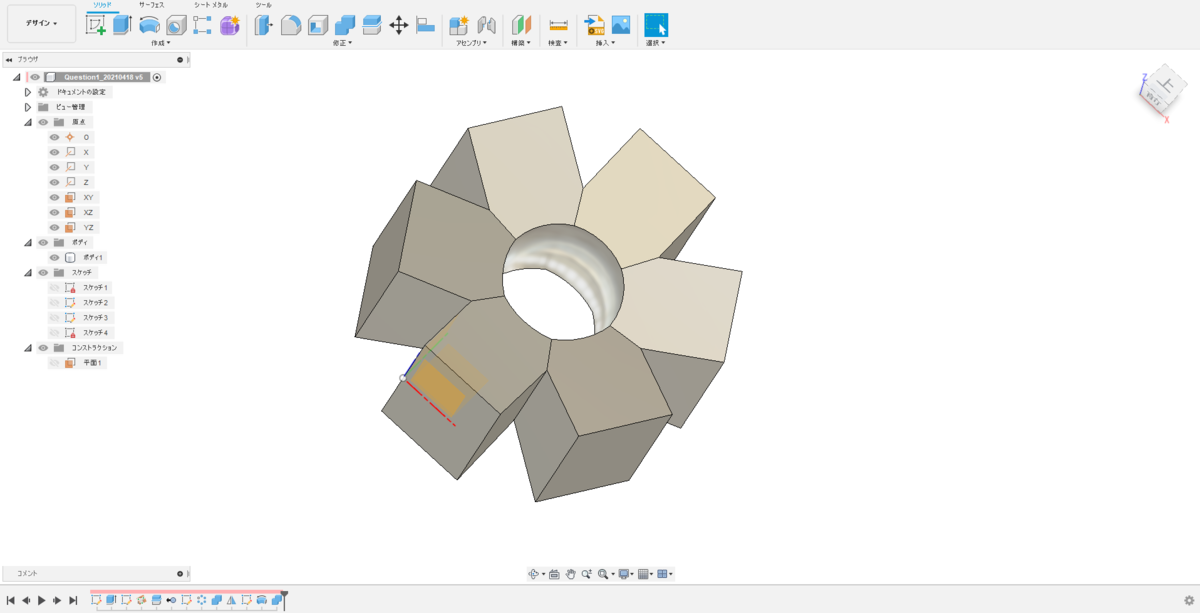1200x613 pixels.
Task: Show hidden スケッチ1
Action: [x=55, y=288]
